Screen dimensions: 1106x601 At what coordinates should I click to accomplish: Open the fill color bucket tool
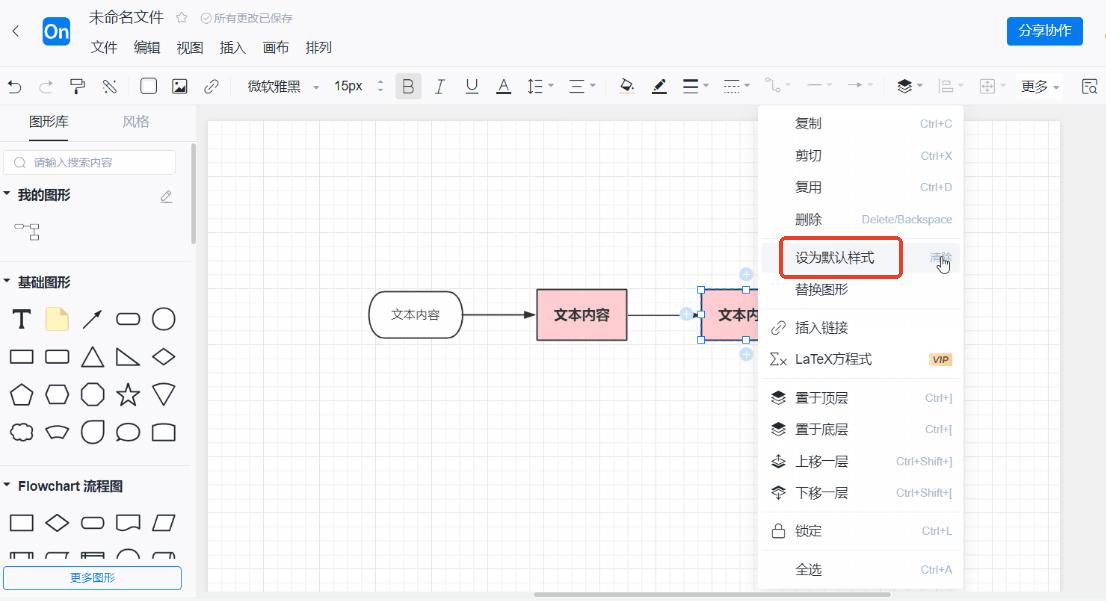627,86
